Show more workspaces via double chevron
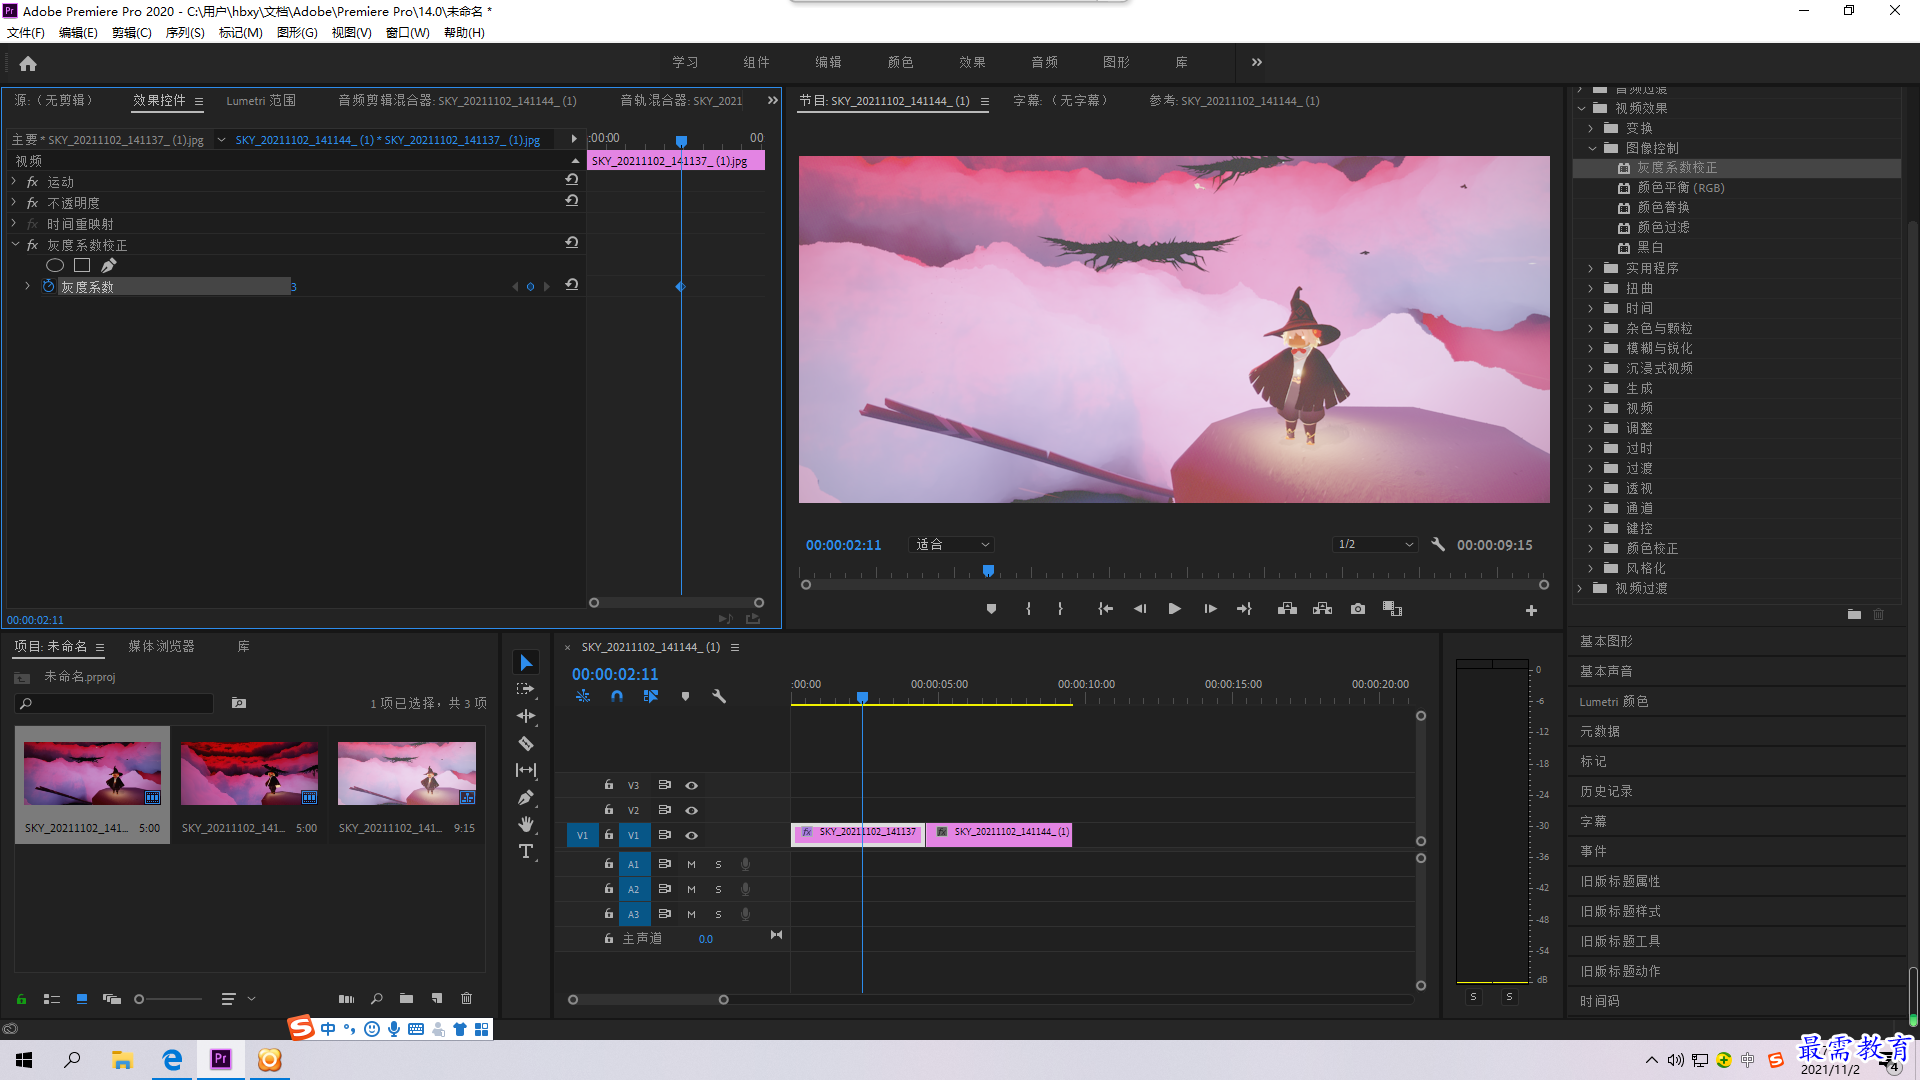1920x1080 pixels. (1257, 62)
